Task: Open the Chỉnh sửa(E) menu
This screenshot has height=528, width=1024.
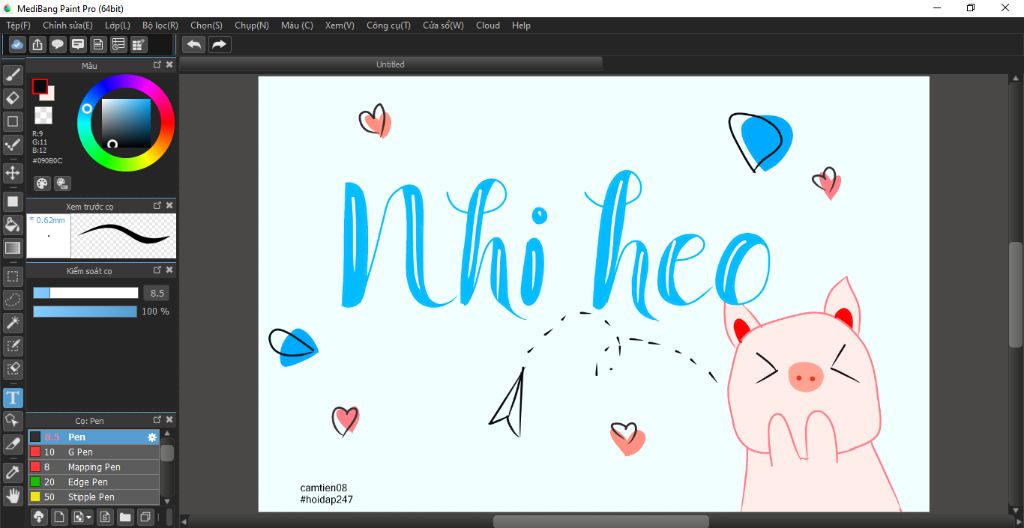Action: pos(68,25)
